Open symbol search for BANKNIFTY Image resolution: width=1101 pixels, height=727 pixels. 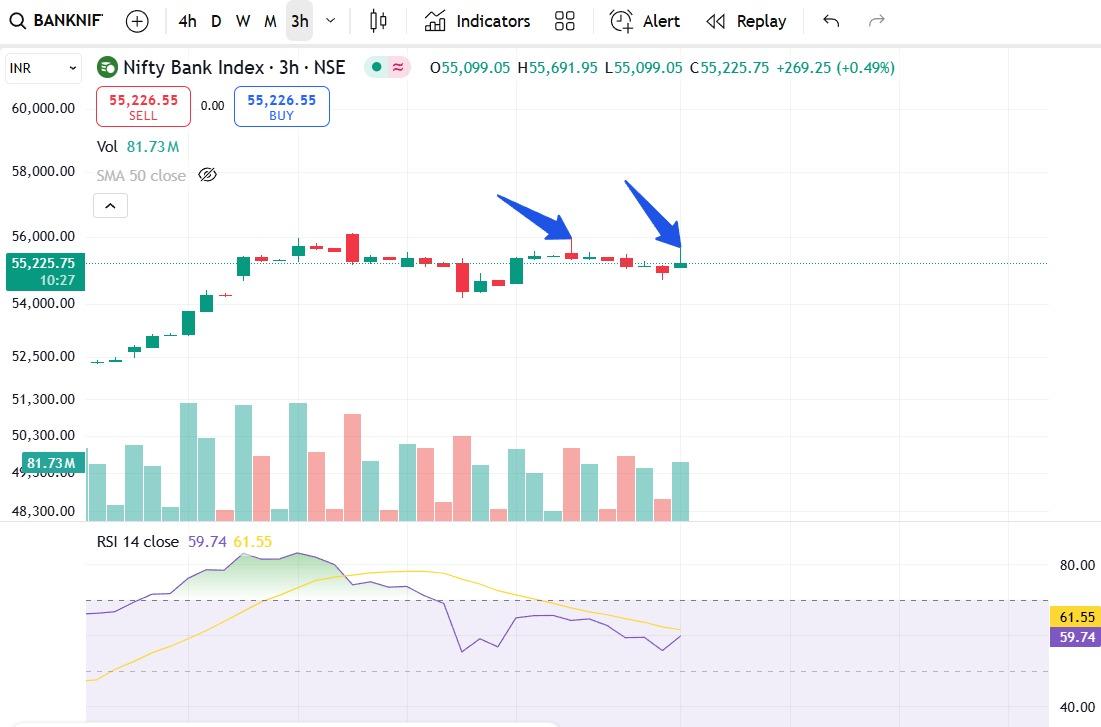tap(56, 21)
